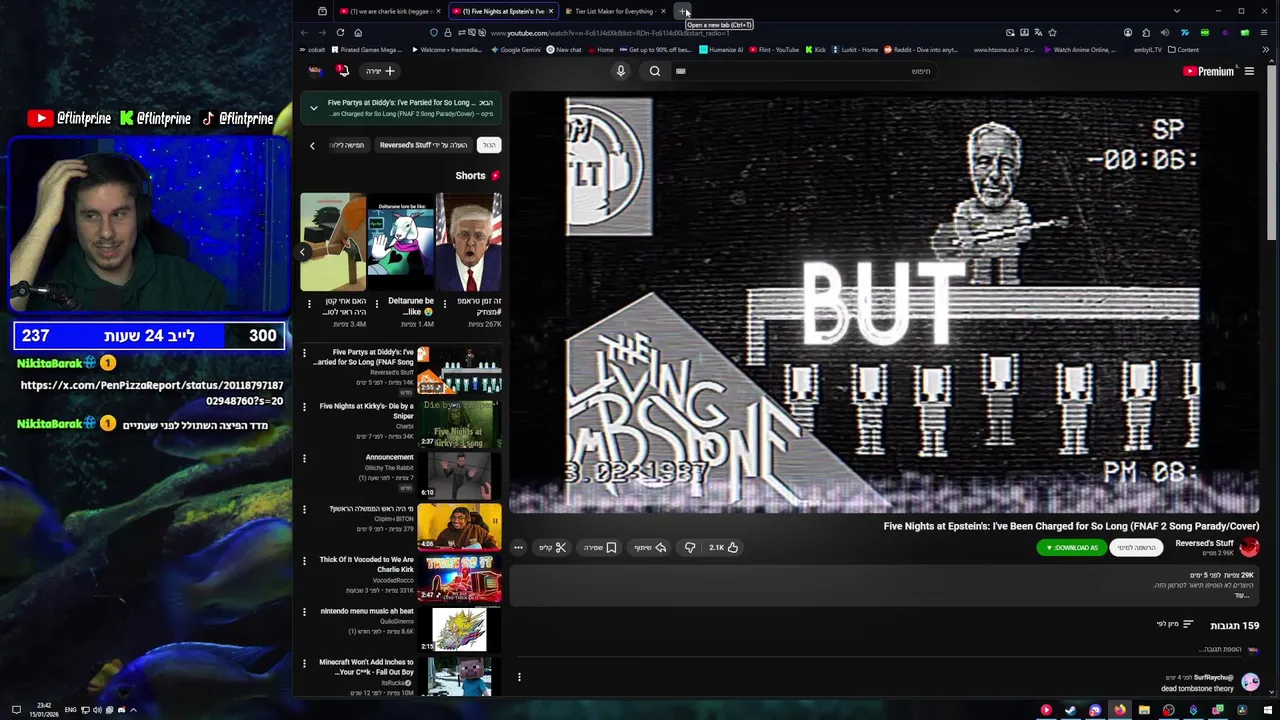Open the 'Humanize AI' bookmark
1280x720 pixels.
pos(721,49)
